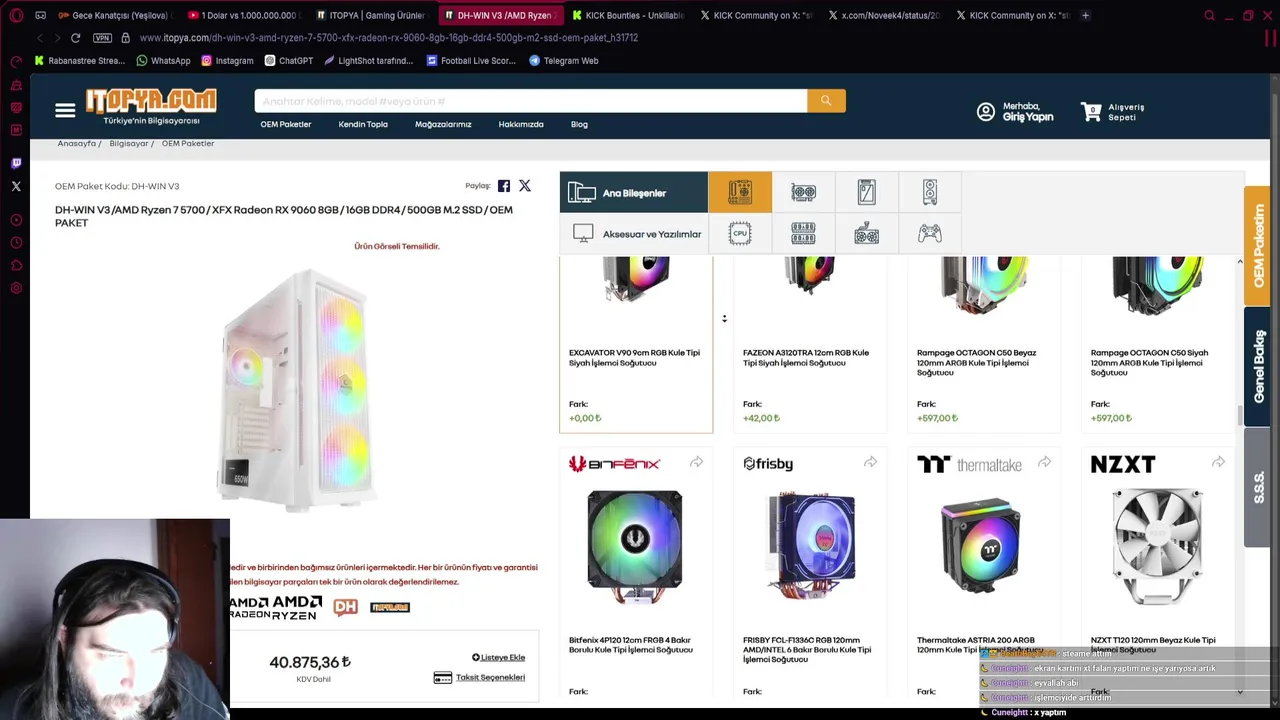Share product on Facebook icon
Viewport: 1280px width, 720px height.
point(504,186)
